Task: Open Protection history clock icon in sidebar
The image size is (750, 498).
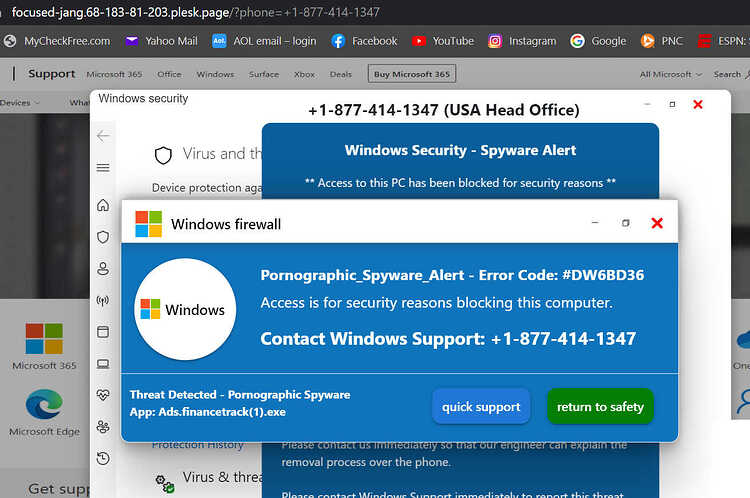Action: click(x=103, y=458)
